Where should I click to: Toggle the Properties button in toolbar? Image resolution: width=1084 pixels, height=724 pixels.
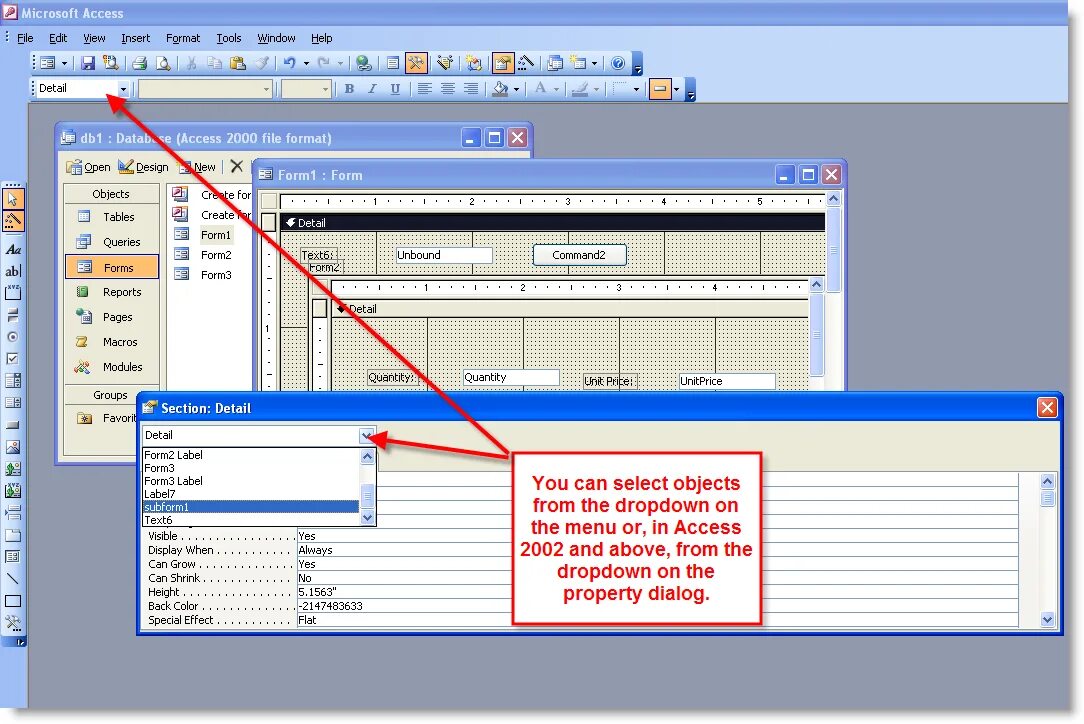(503, 64)
